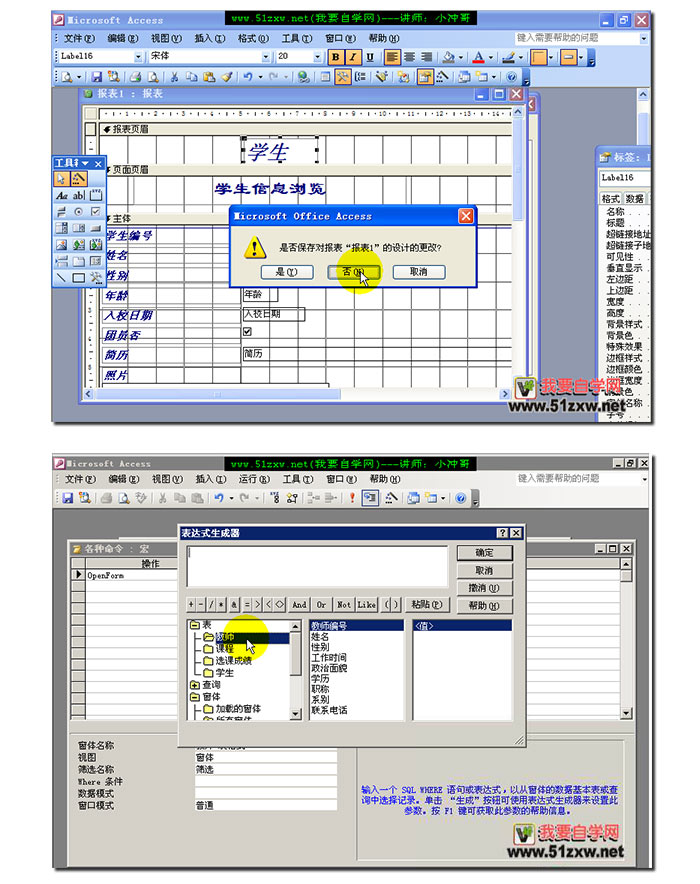Click 否(N) button in save dialog
Image resolution: width=700 pixels, height=884 pixels.
click(x=353, y=272)
